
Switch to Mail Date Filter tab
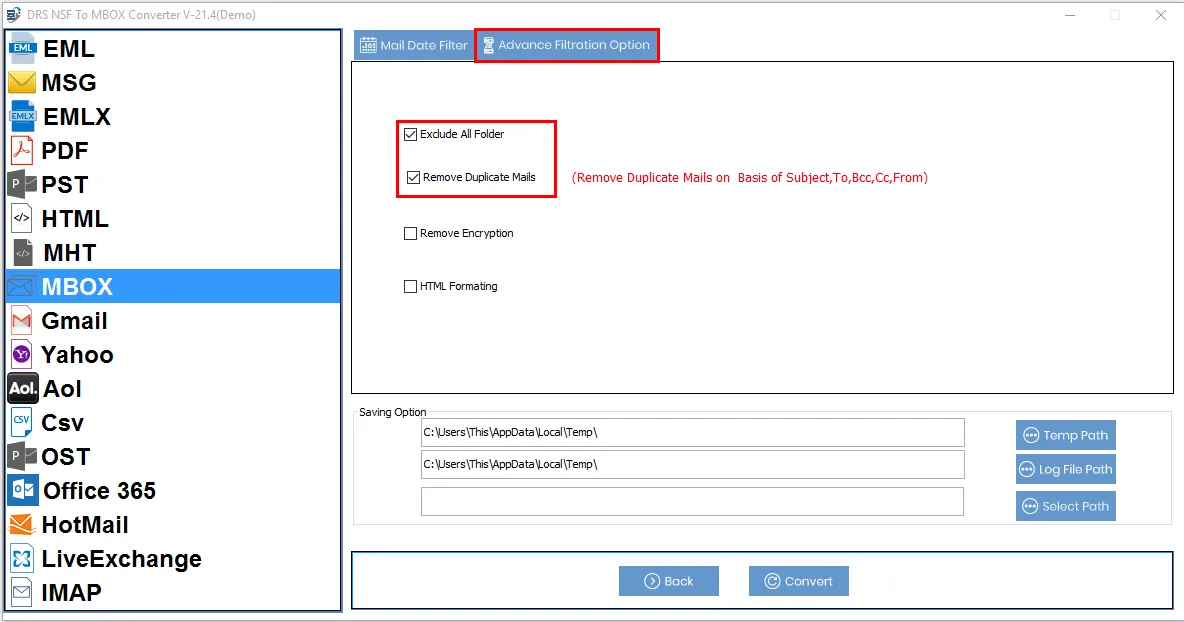coord(414,45)
